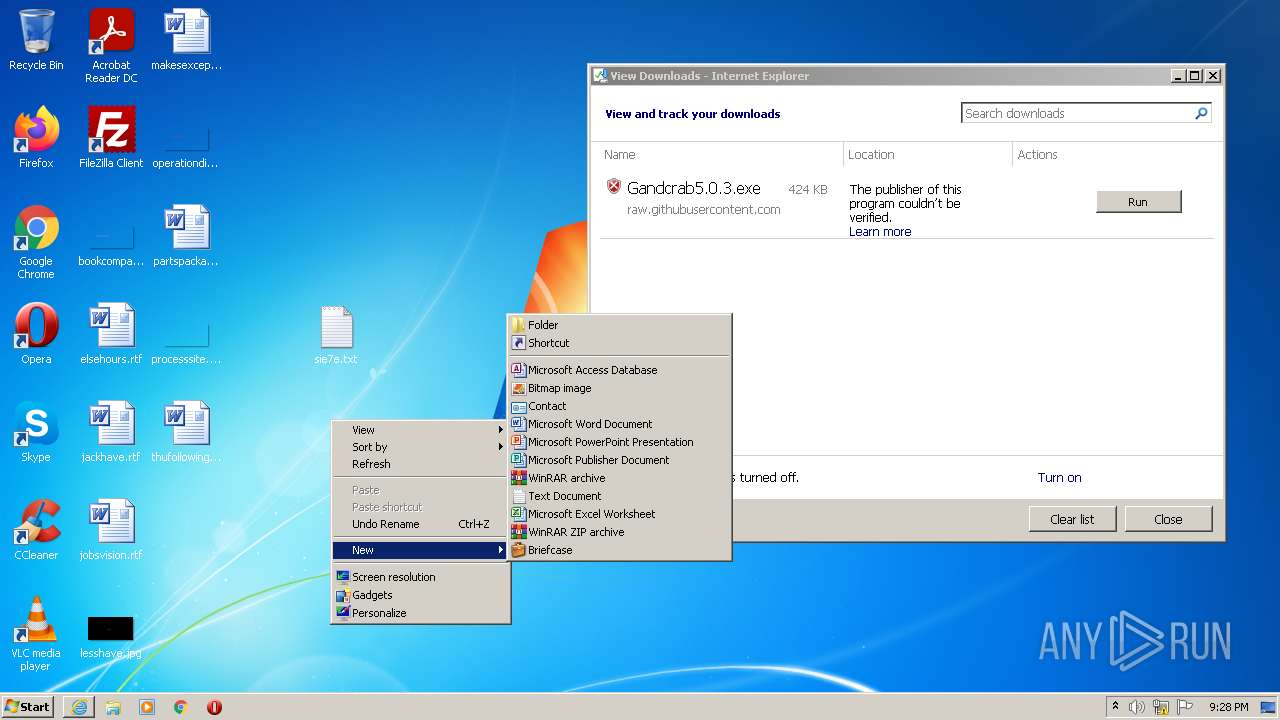Create a new Folder
1280x720 pixels.
click(620, 325)
